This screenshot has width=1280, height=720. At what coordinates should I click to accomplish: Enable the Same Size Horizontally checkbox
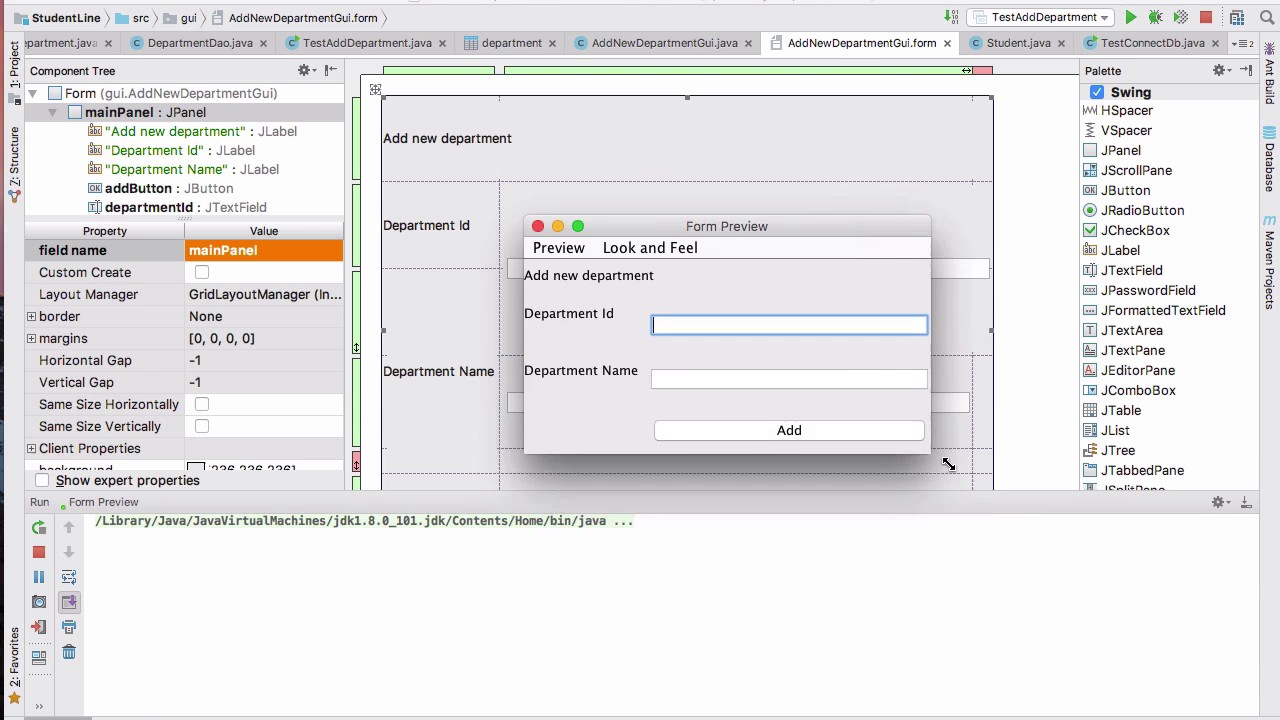point(202,404)
